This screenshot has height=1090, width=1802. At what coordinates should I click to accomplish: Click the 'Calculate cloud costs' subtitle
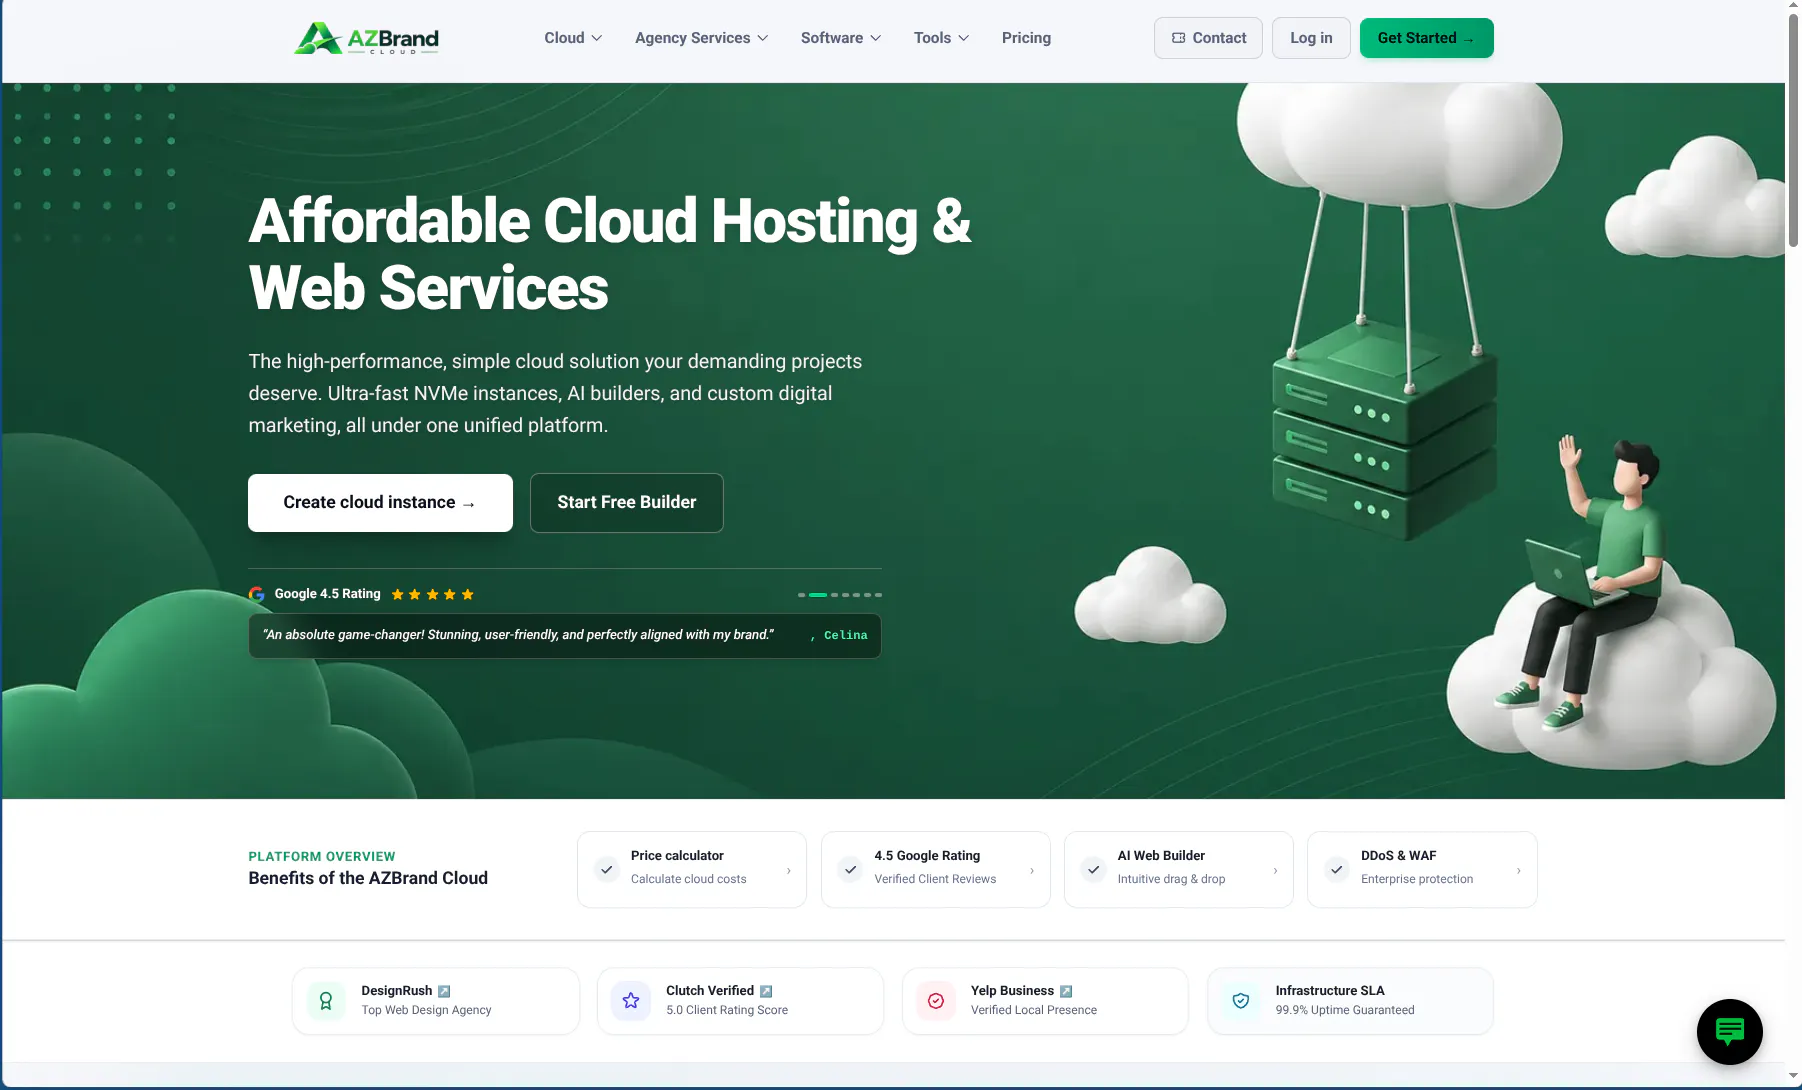pyautogui.click(x=689, y=880)
